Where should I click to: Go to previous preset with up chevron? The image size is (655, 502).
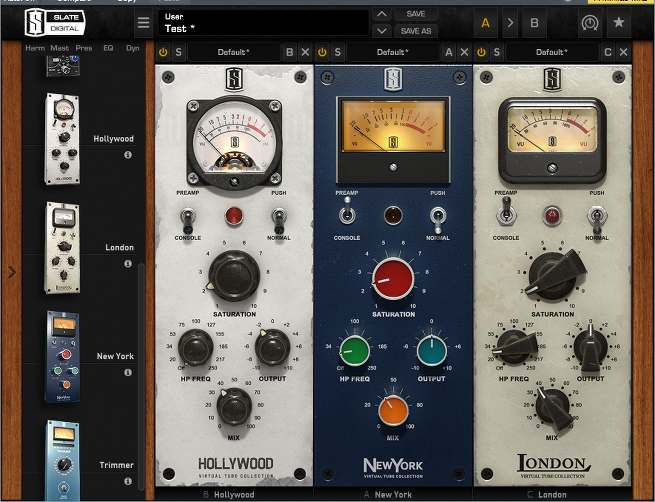[x=381, y=14]
